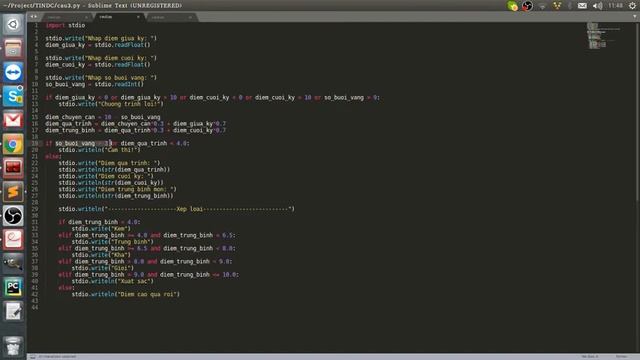Launch PyCharm from the dock
The image size is (640, 360).
click(x=13, y=287)
